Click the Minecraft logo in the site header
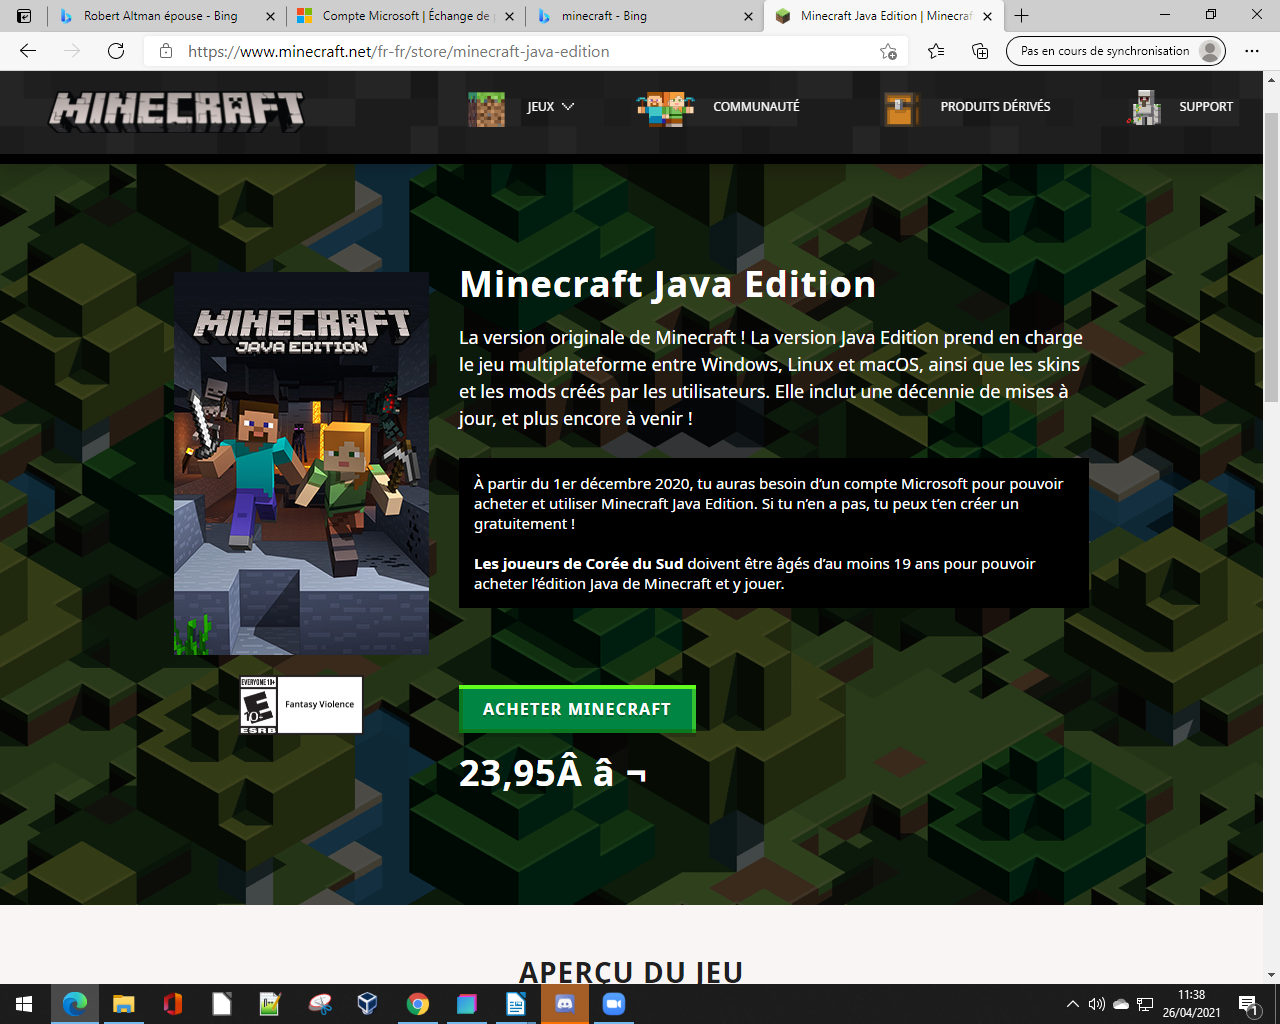The width and height of the screenshot is (1280, 1024). 177,111
